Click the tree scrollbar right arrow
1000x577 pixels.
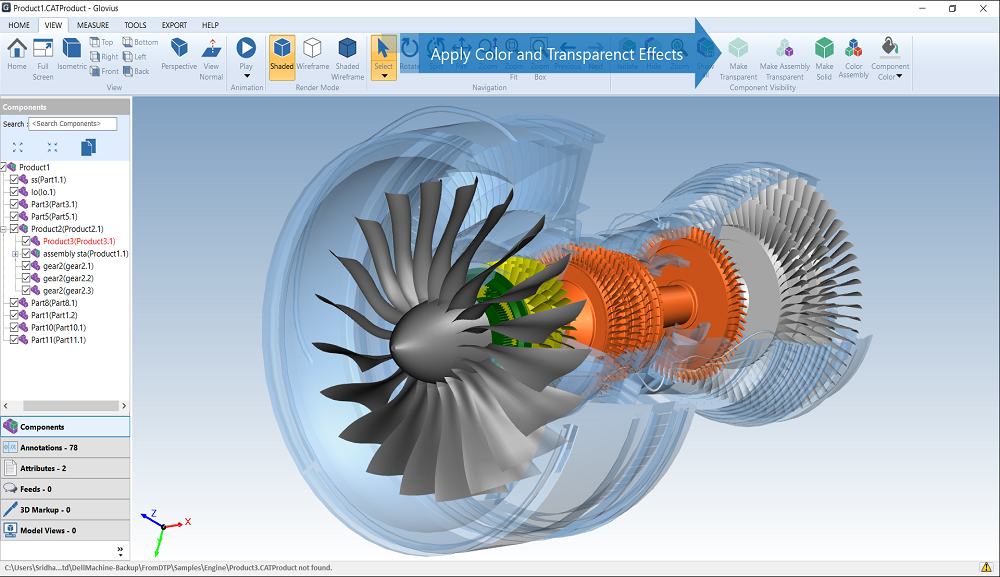(124, 405)
